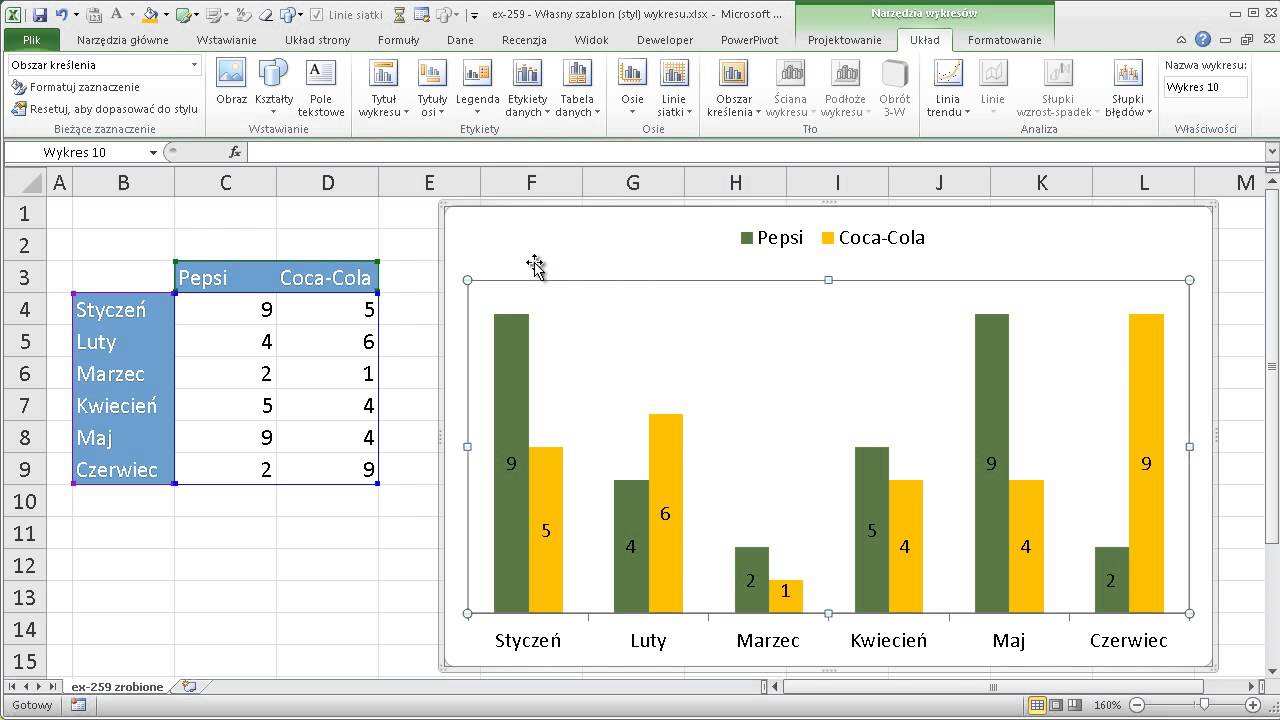Customize Quick Access Toolbar dropdown
The height and width of the screenshot is (720, 1280).
click(473, 15)
